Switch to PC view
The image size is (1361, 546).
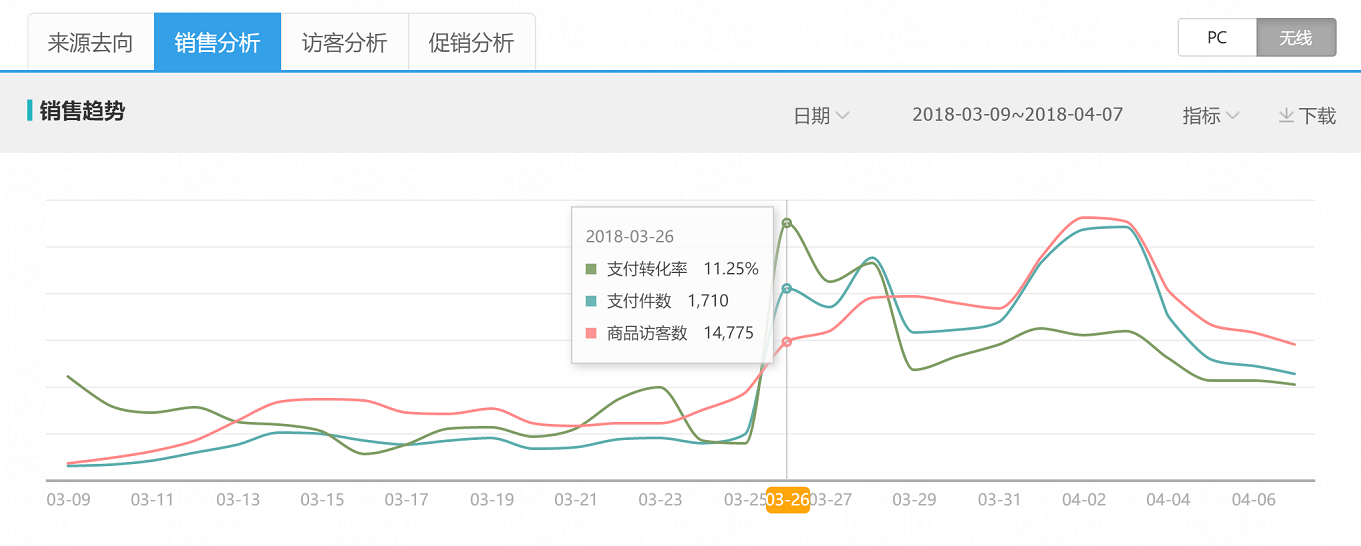tap(1217, 38)
